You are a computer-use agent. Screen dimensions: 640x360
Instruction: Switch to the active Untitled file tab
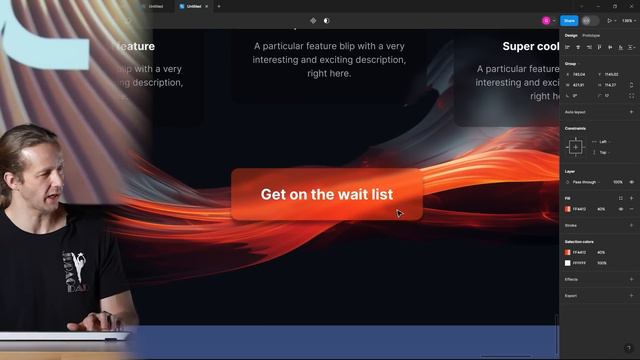tap(194, 6)
